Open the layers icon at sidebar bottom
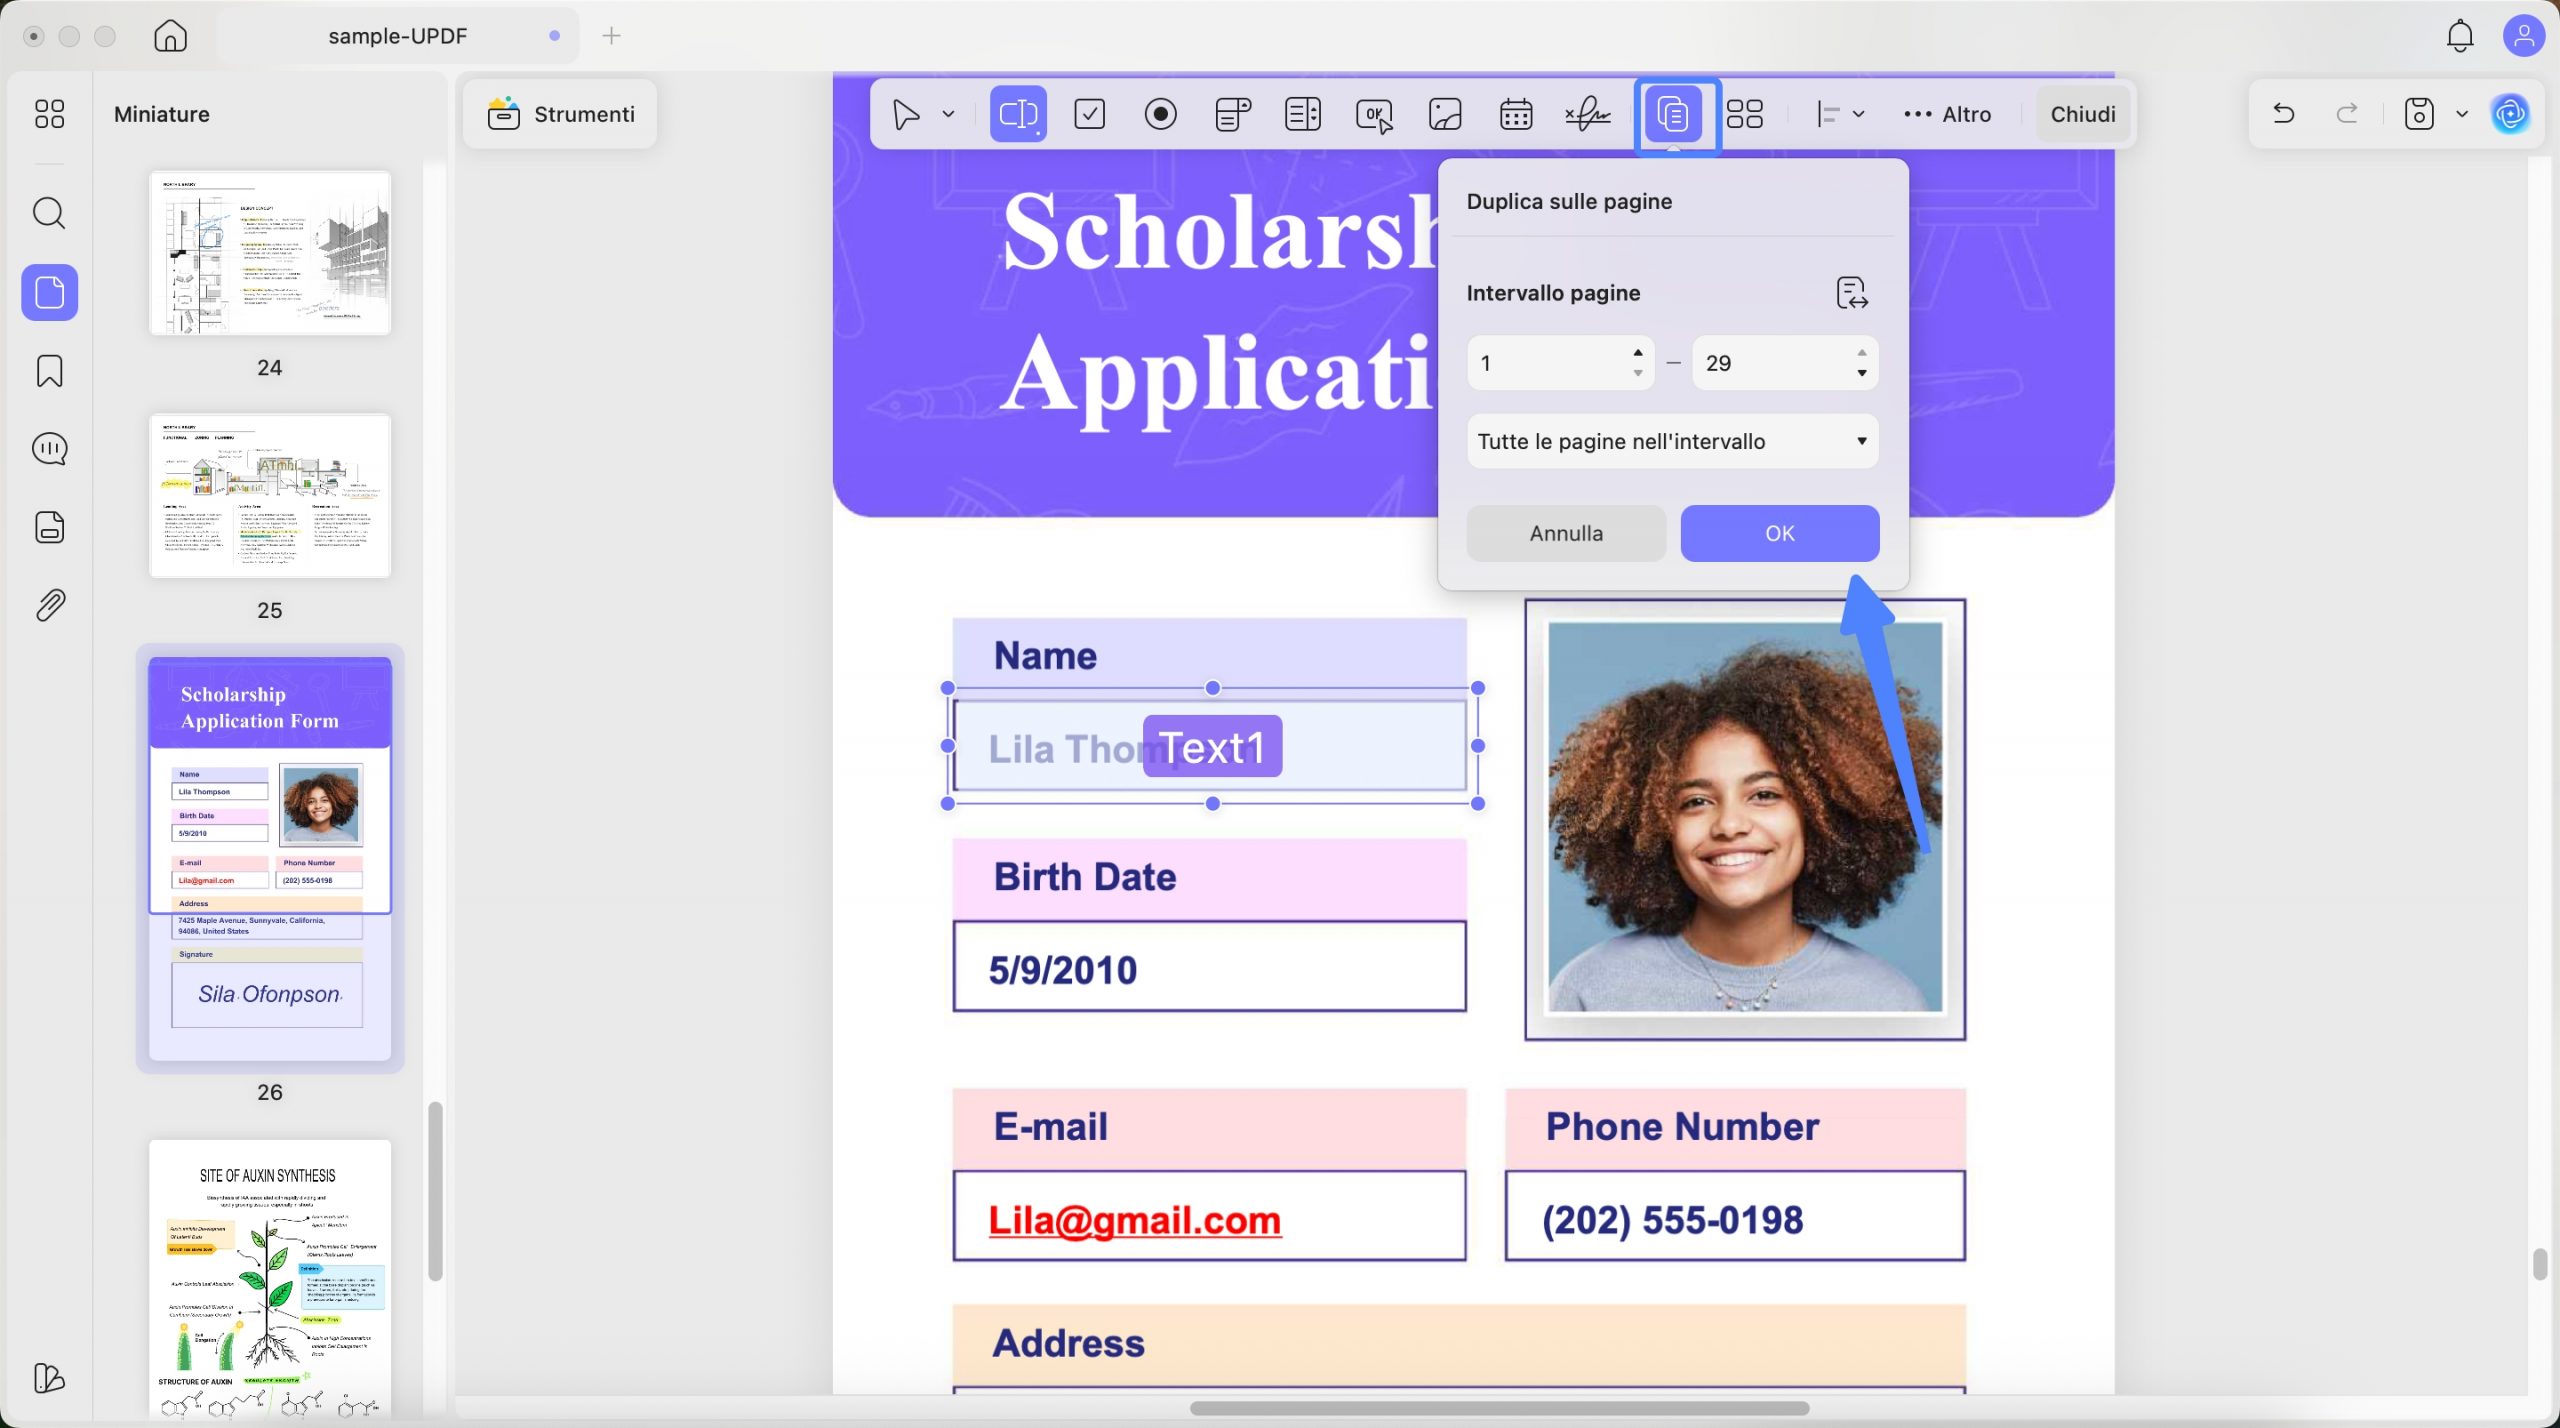This screenshot has width=2560, height=1428. click(49, 1378)
